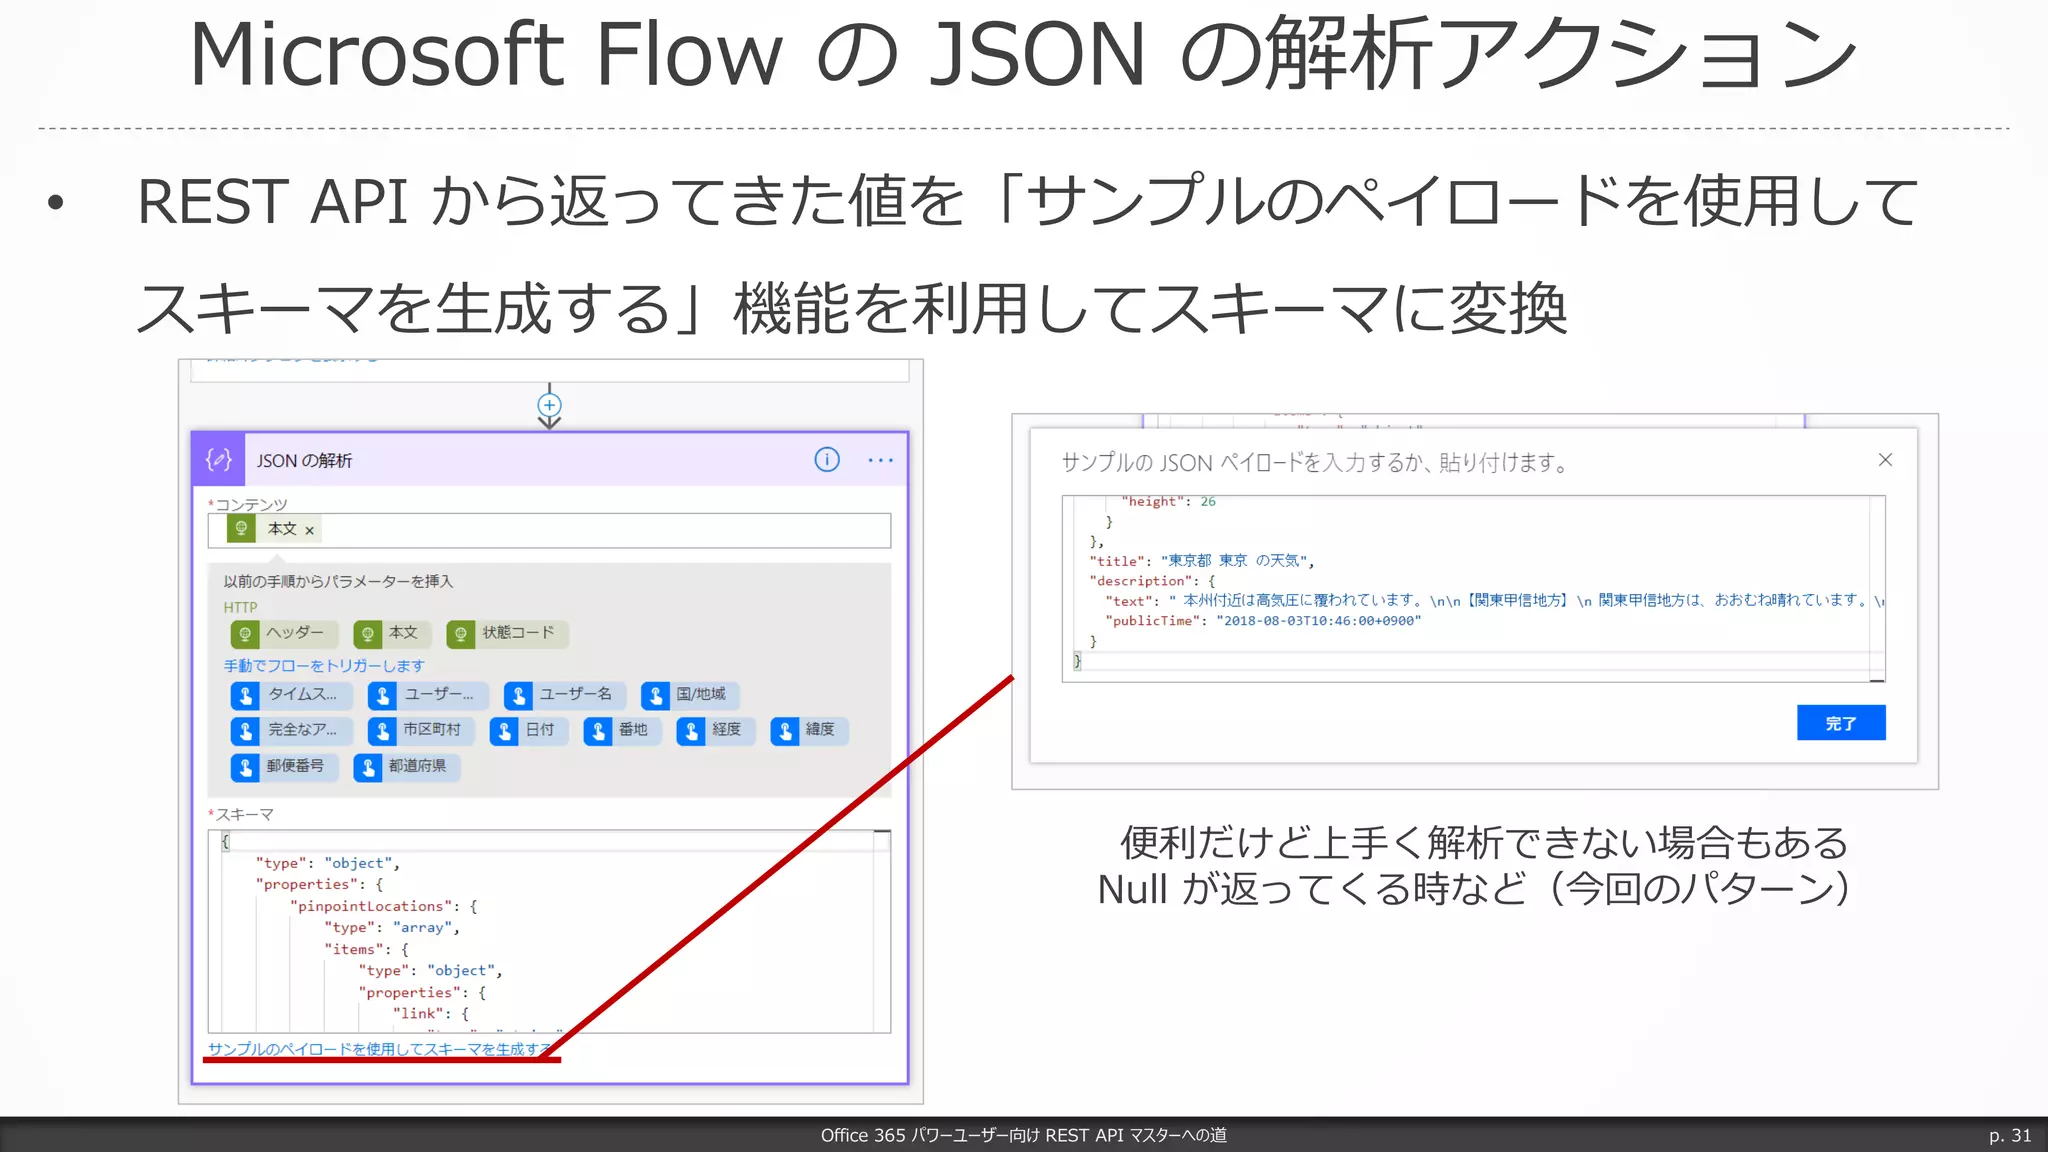
Task: Select the 状態コード dynamic token
Action: [x=507, y=634]
